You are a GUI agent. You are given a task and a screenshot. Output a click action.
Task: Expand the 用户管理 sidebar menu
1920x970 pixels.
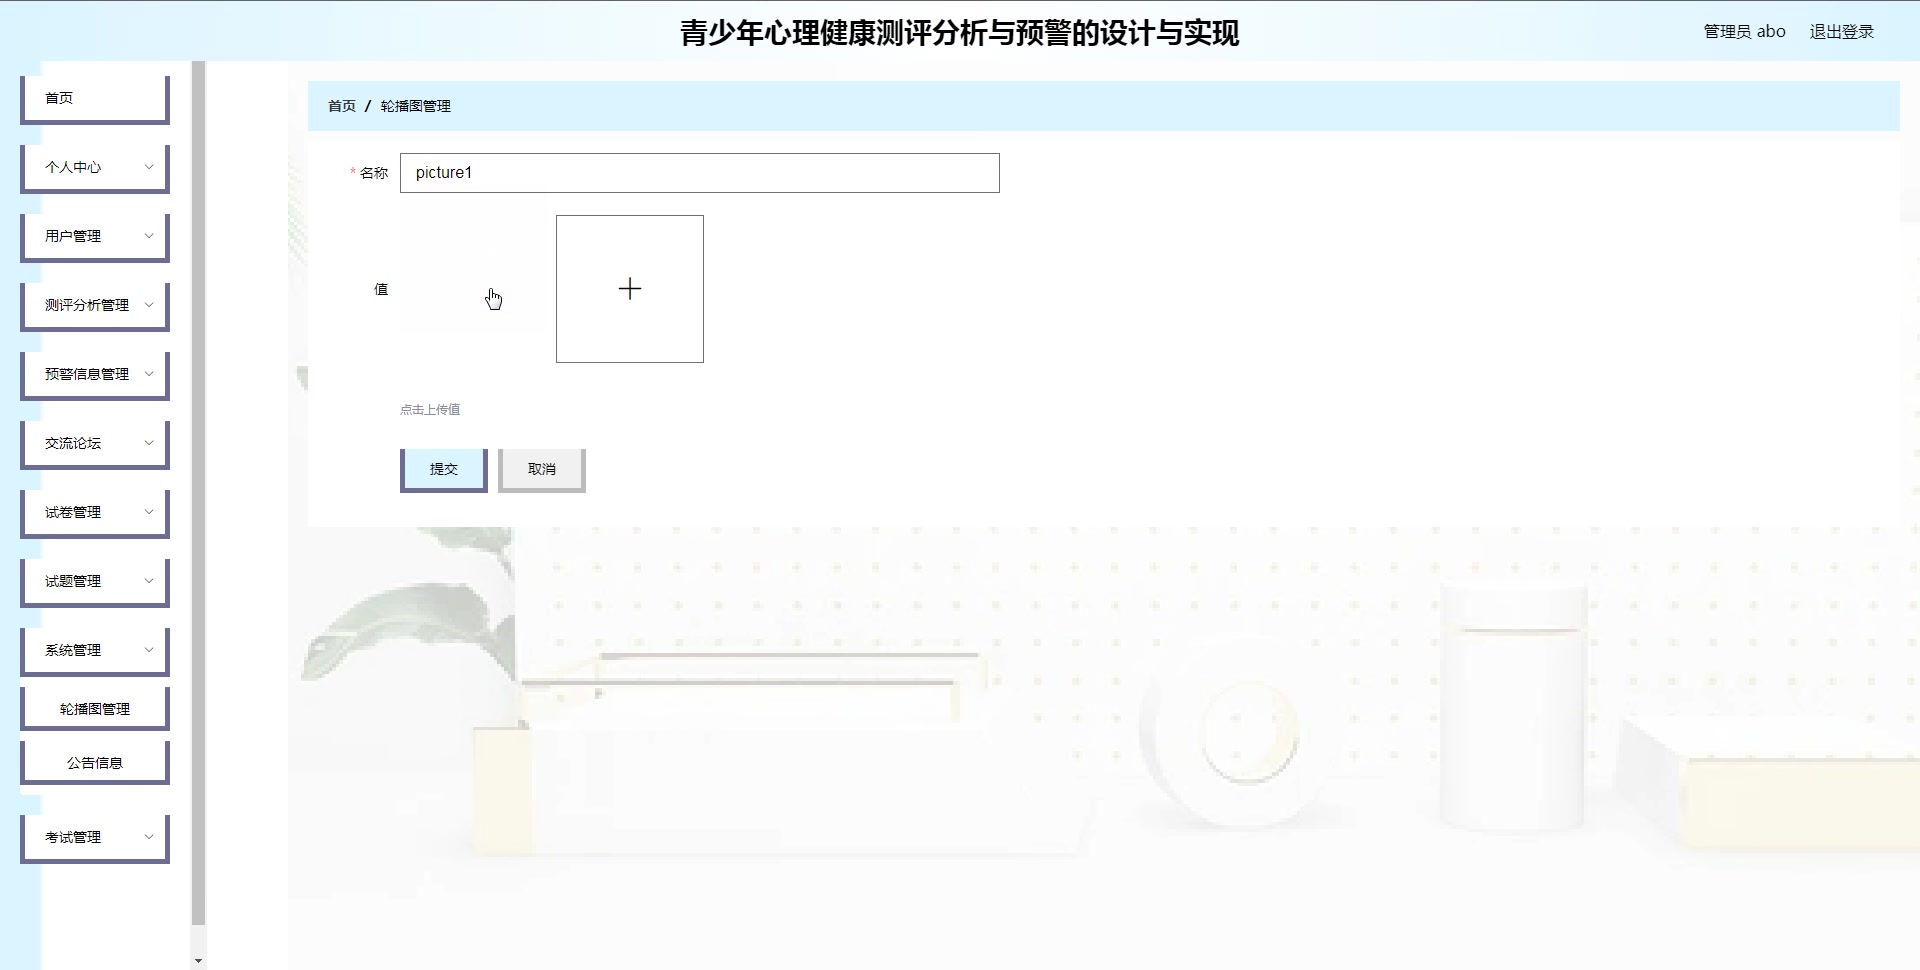(94, 236)
